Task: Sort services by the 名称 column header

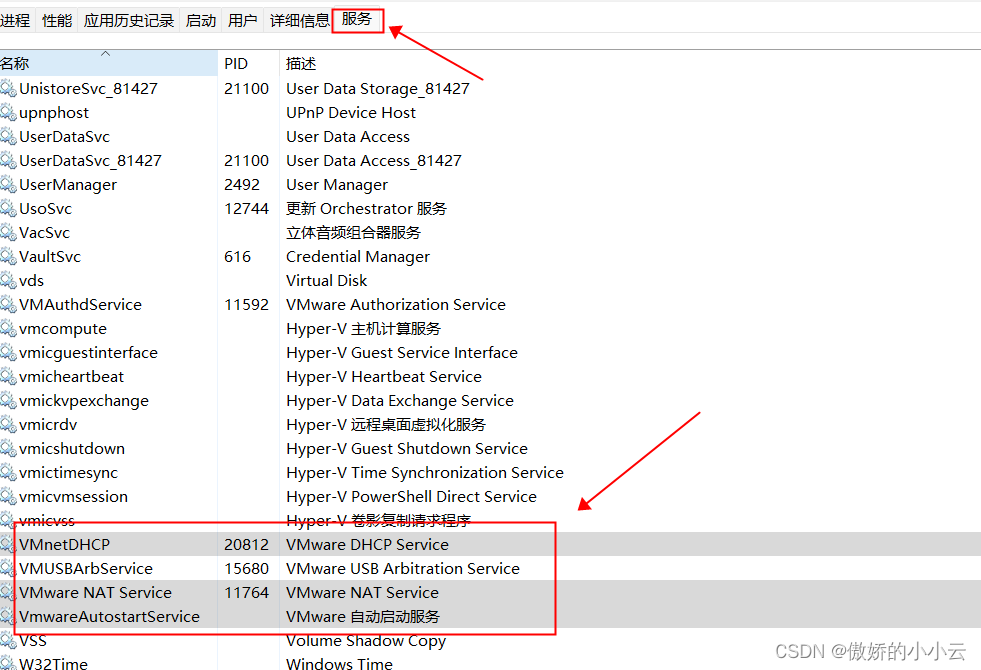Action: [108, 63]
